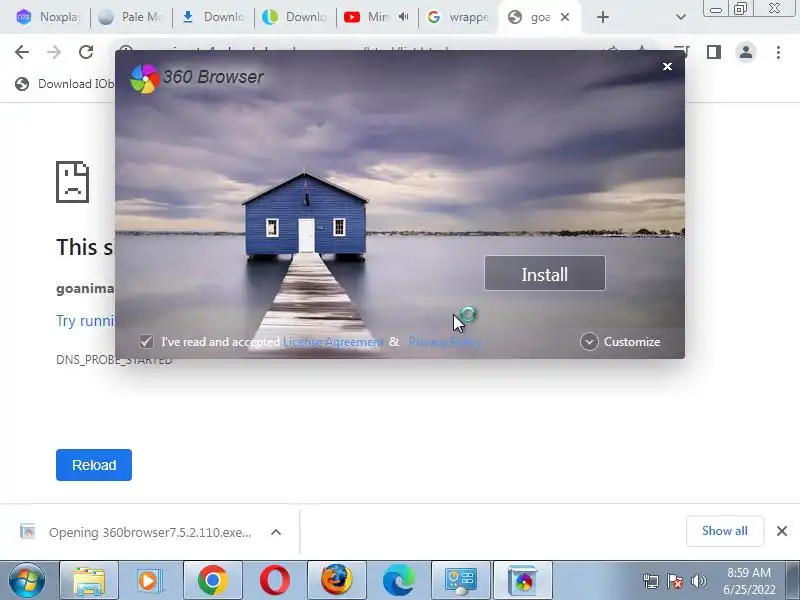
Task: Click the sad page error icon
Action: [72, 182]
